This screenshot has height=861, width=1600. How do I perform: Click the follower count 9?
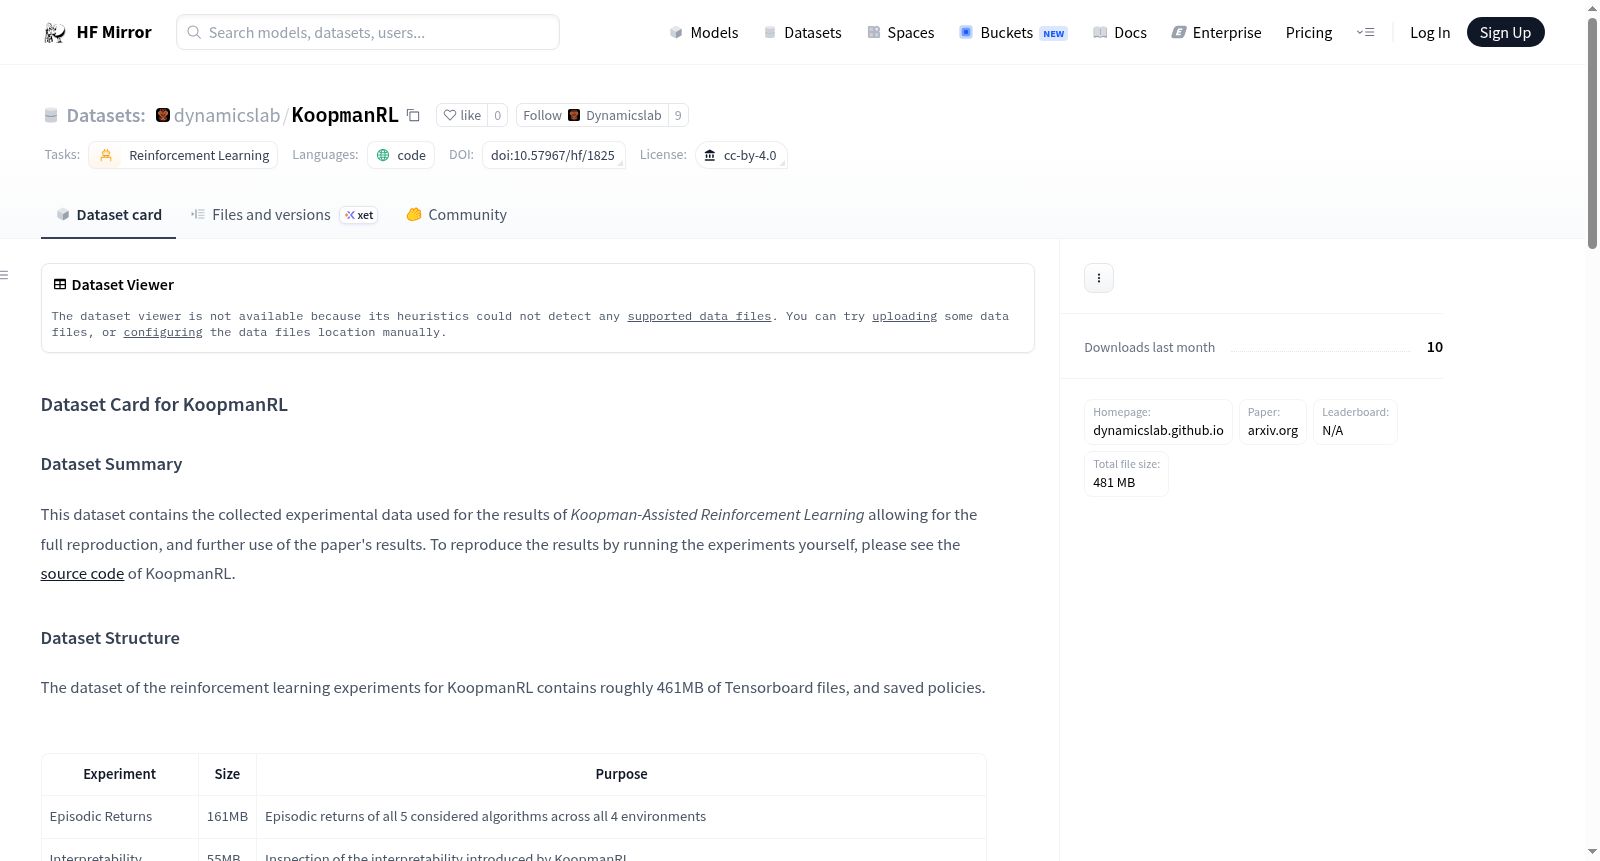pyautogui.click(x=678, y=115)
